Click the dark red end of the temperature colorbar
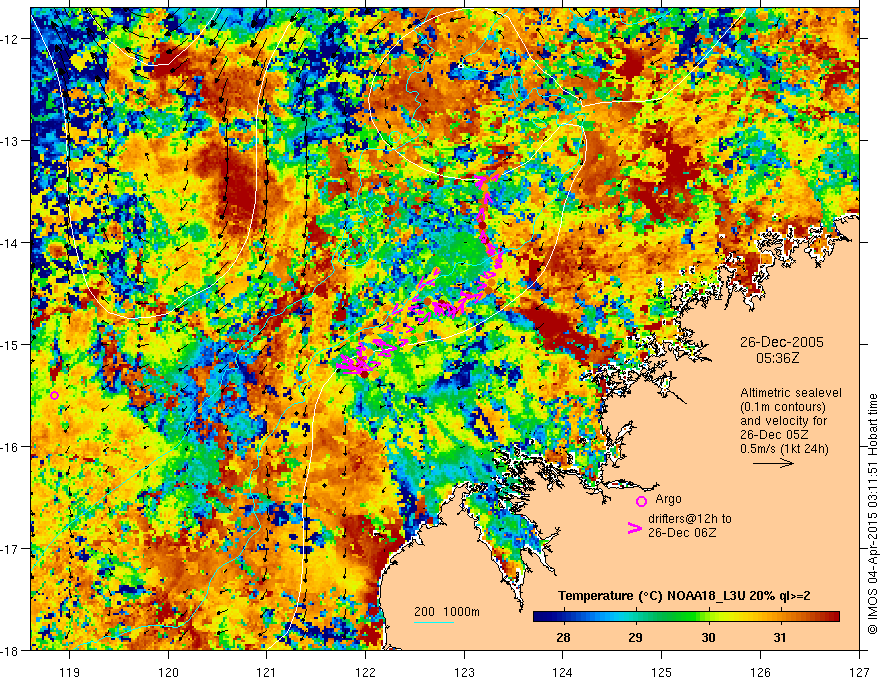The width and height of the screenshot is (880, 680). [834, 617]
